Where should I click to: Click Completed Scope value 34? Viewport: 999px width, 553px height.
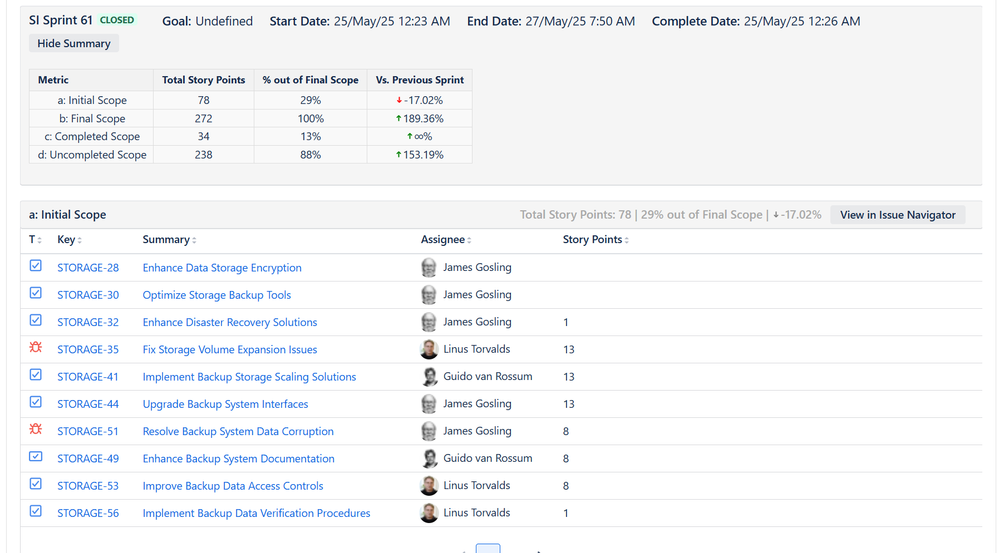click(x=203, y=136)
